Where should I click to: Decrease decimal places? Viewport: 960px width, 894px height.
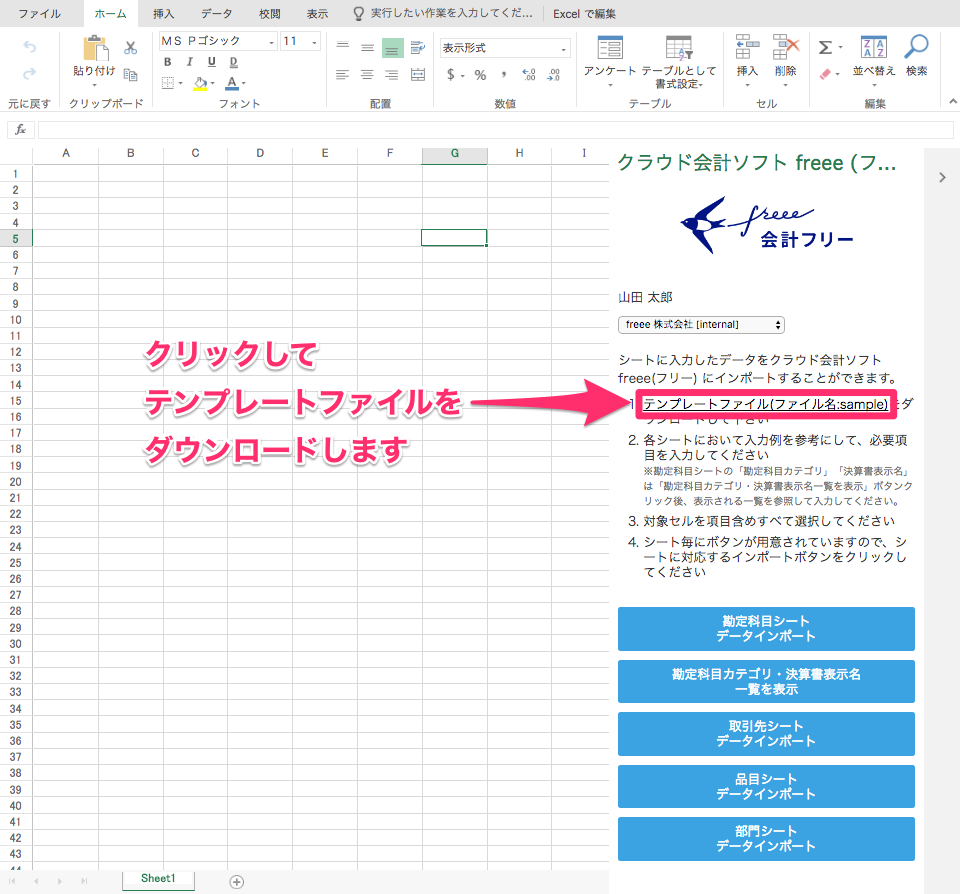[x=553, y=75]
